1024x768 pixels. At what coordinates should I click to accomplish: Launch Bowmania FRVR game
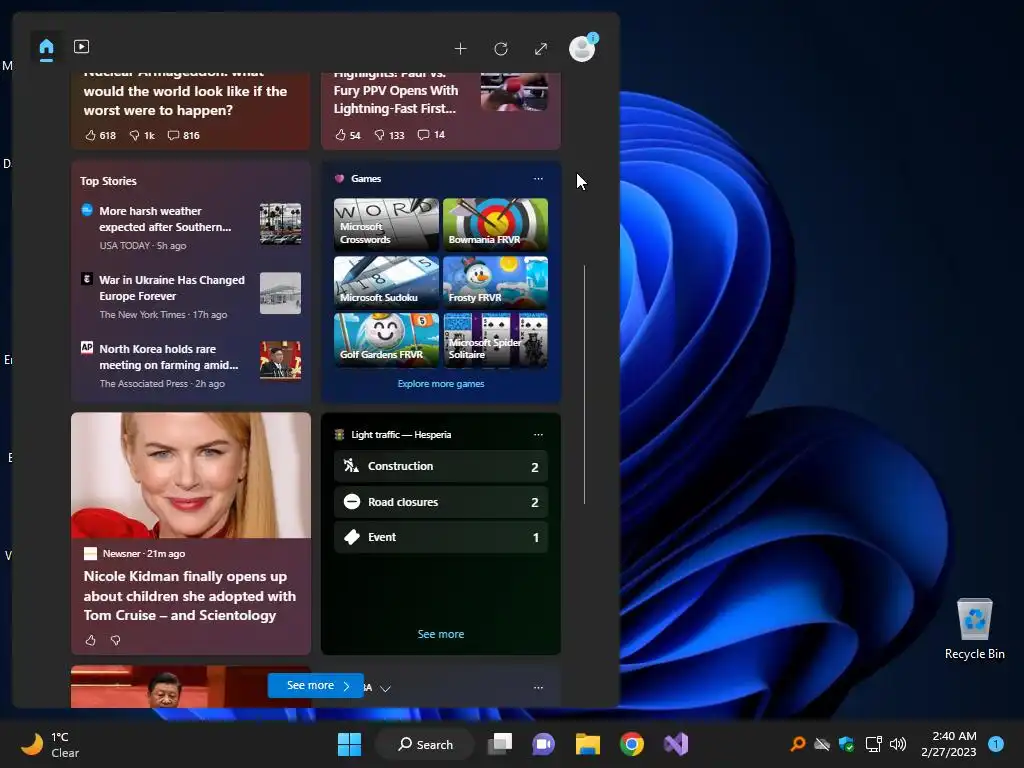coord(495,224)
